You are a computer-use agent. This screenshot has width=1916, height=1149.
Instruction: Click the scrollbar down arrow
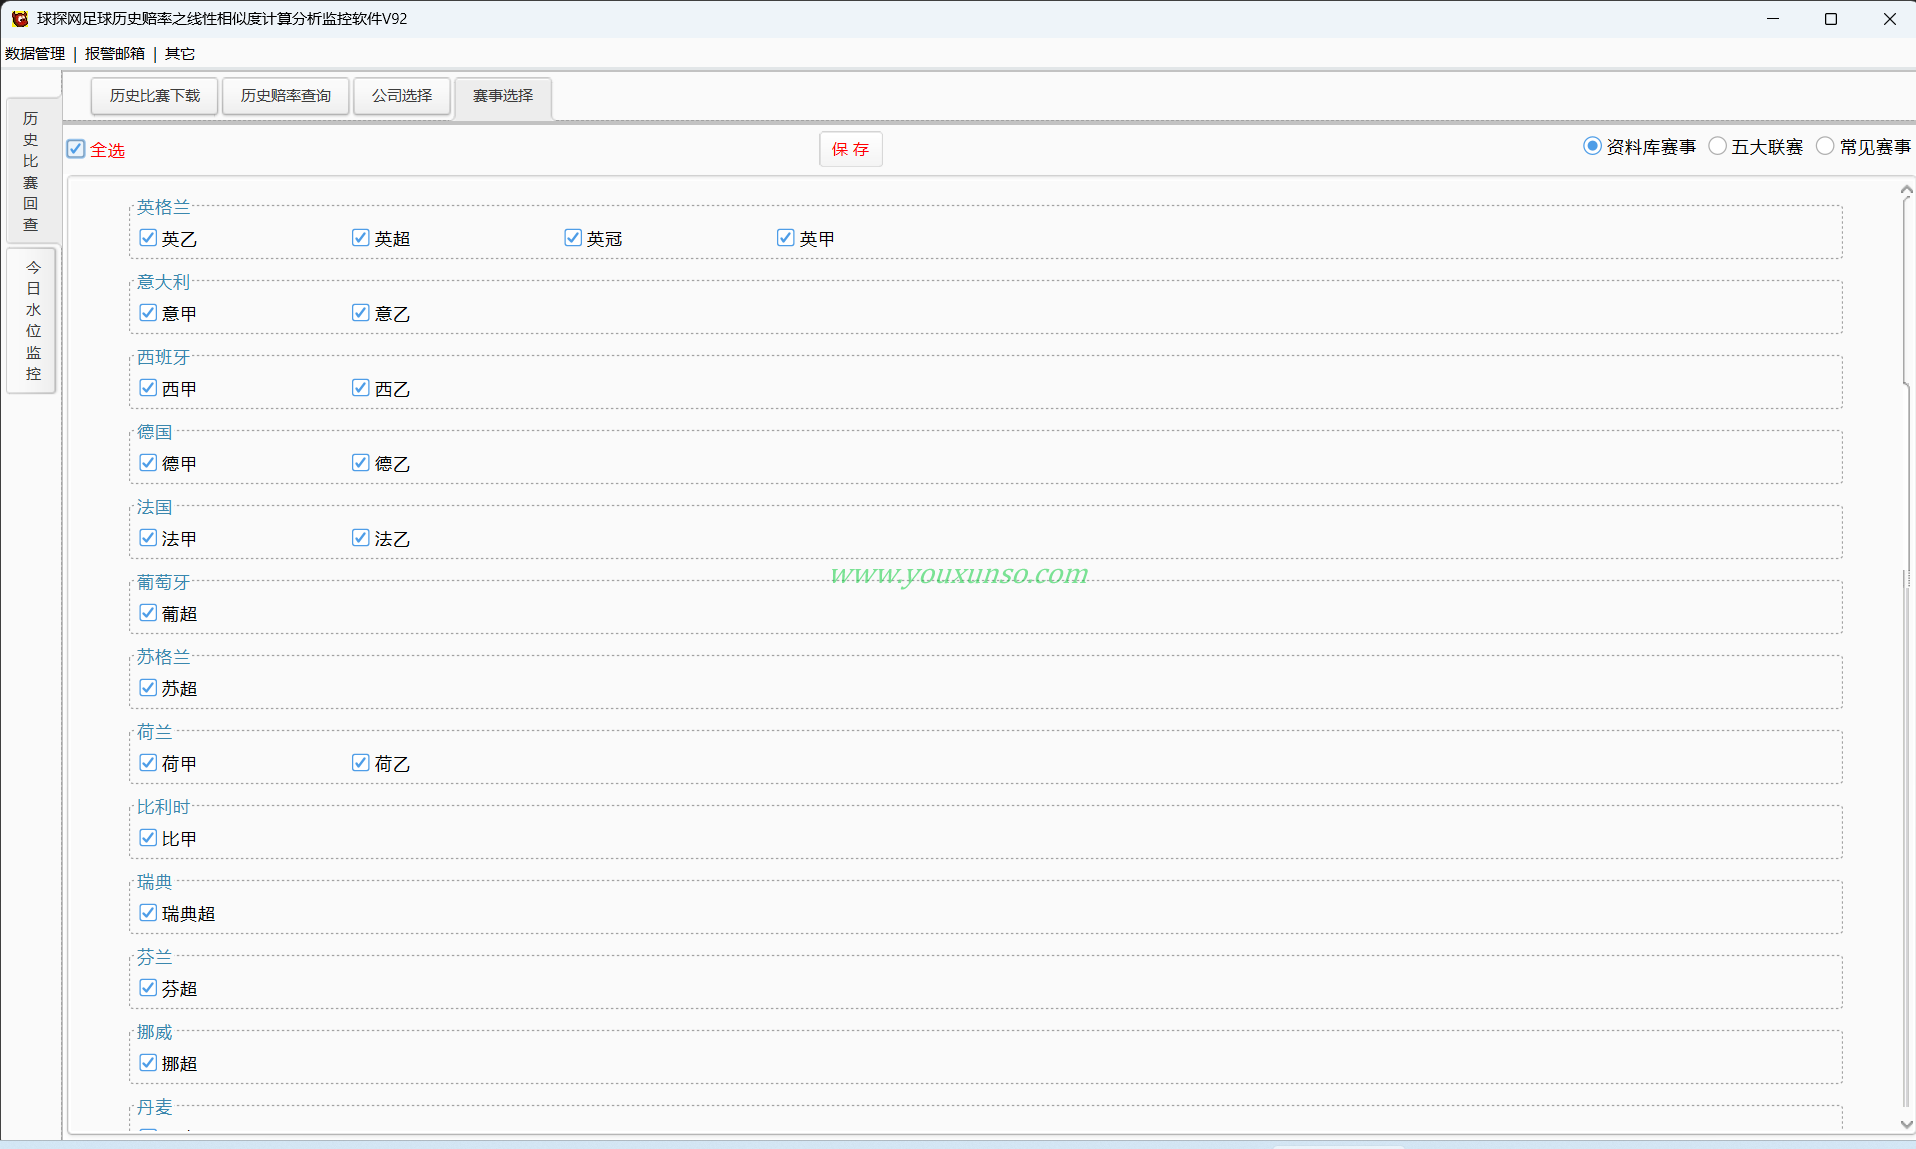[x=1906, y=1125]
